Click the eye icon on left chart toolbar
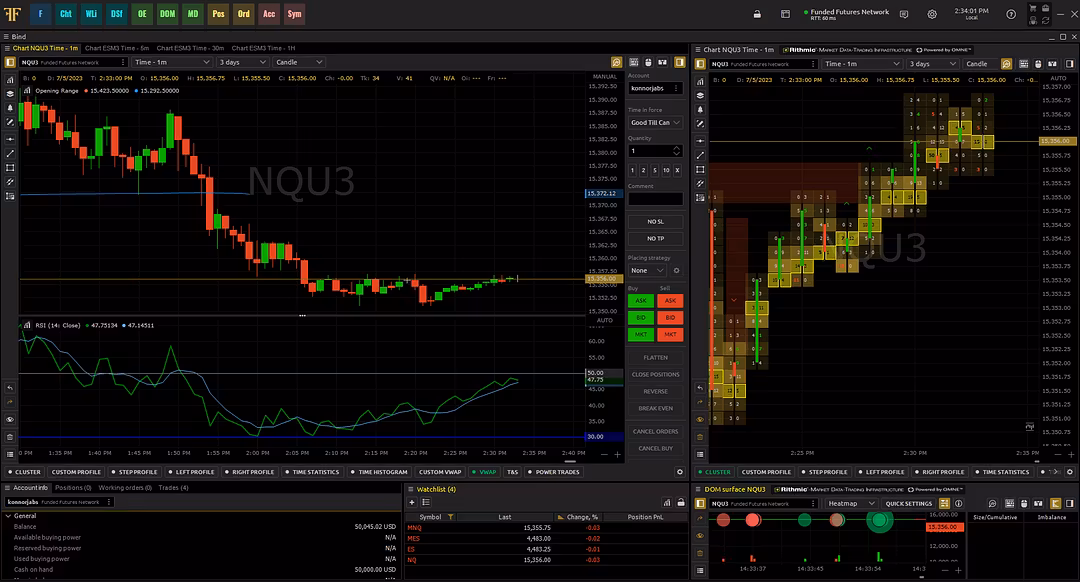 coord(9,419)
